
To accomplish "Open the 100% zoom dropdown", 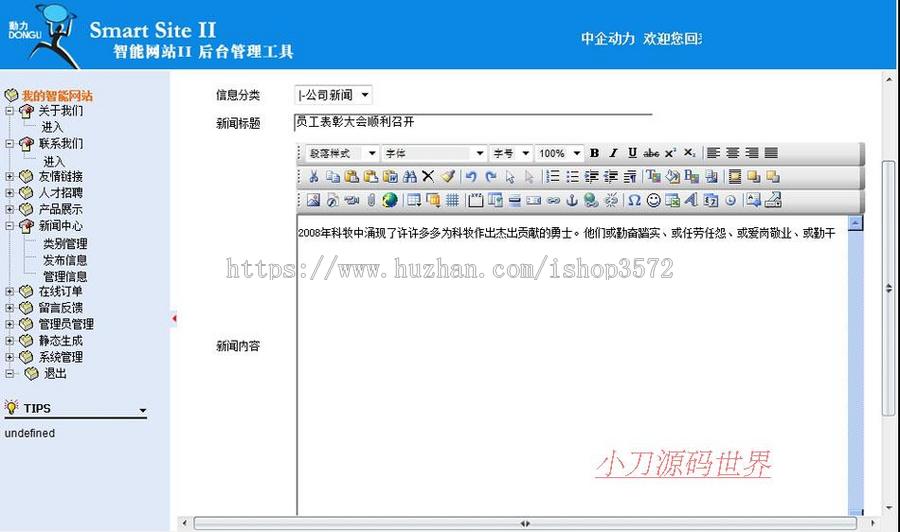I will coord(560,153).
